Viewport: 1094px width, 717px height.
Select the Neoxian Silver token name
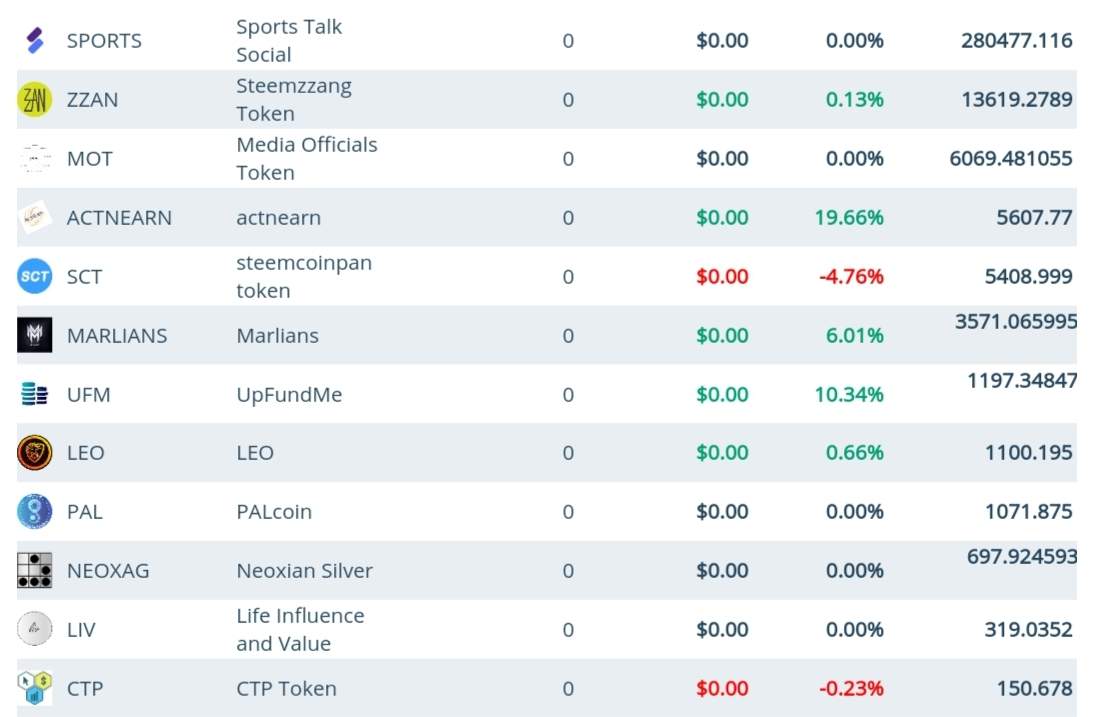click(304, 571)
